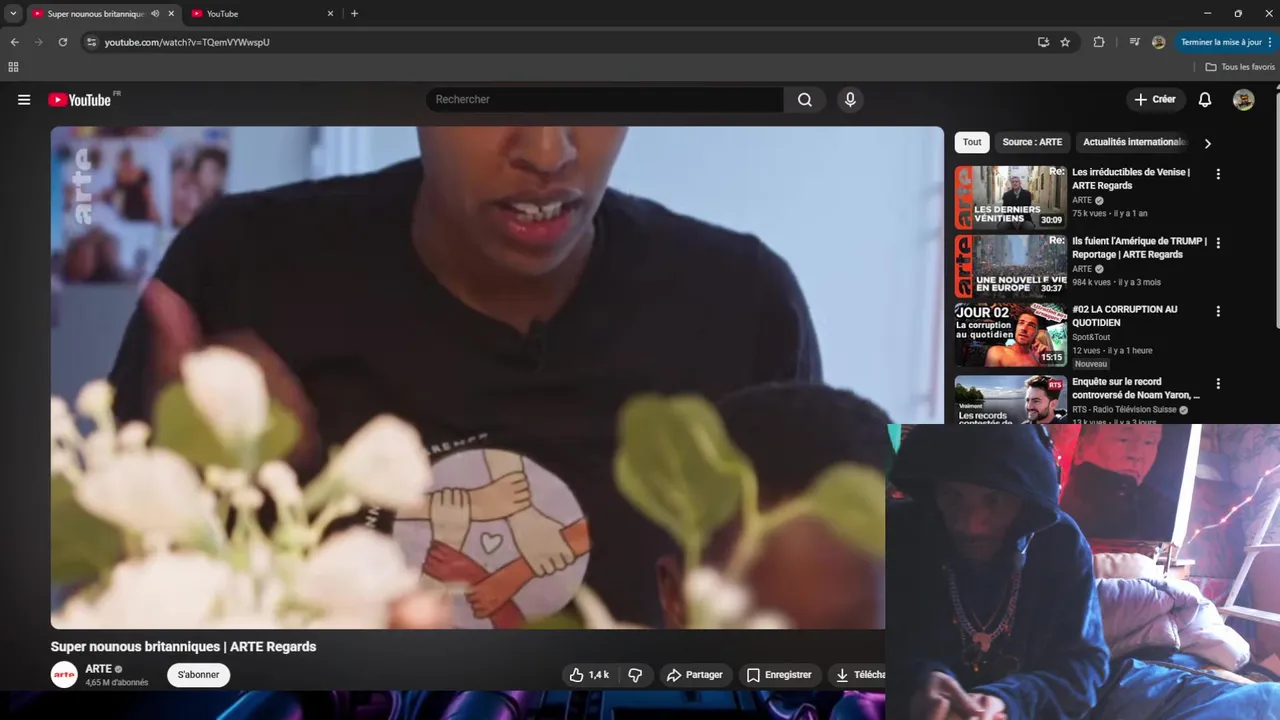1280x720 pixels.
Task: Click Terminer la mise à jour
Action: pos(1221,42)
